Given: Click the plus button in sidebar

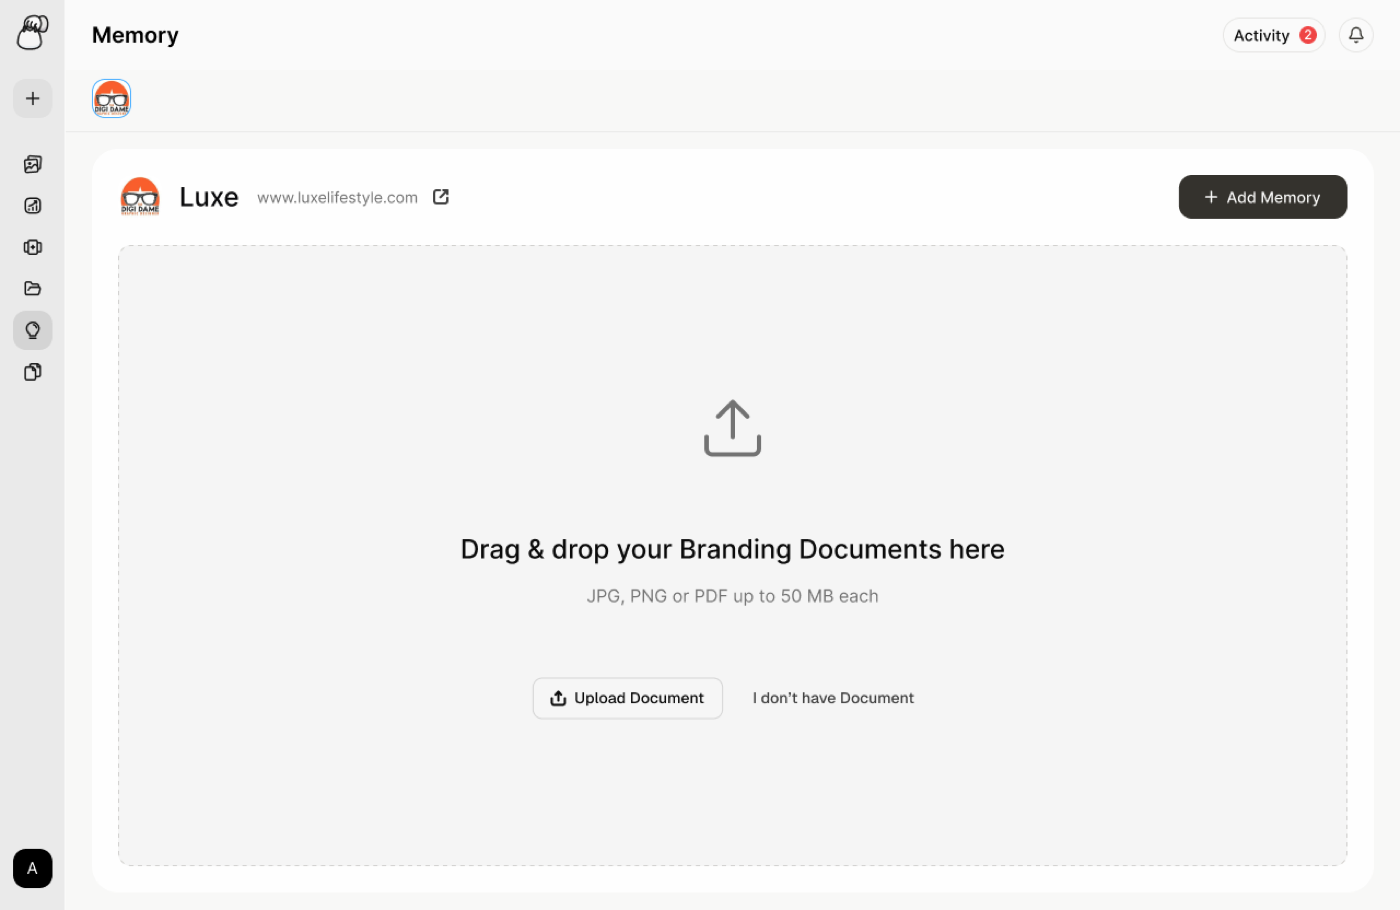Looking at the screenshot, I should click(x=33, y=98).
